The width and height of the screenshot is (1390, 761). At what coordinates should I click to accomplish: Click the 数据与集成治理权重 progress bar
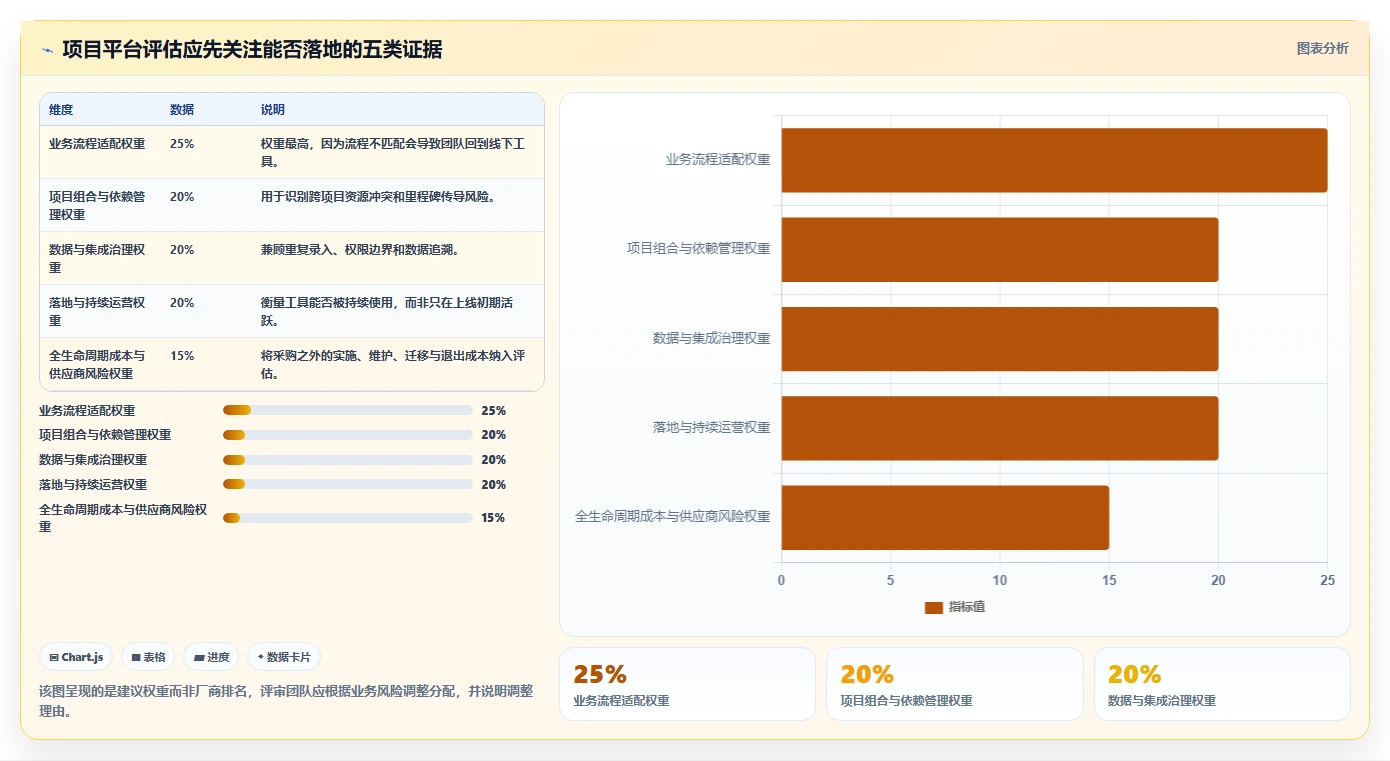click(x=348, y=460)
